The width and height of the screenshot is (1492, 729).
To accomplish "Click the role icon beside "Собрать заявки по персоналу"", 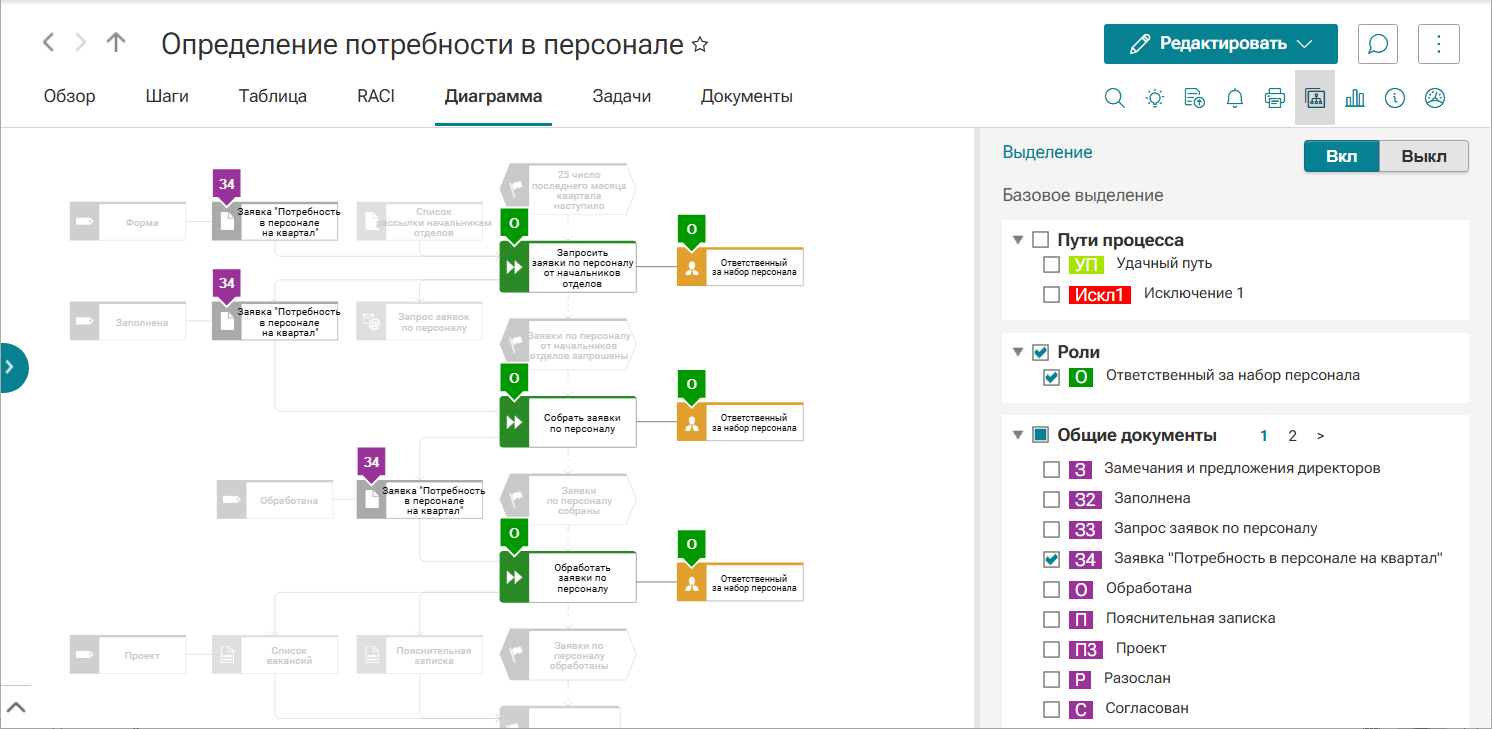I will pos(691,423).
